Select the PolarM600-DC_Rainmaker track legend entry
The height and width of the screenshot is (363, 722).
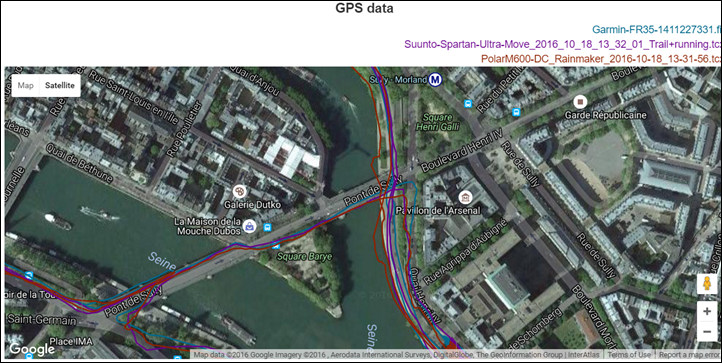pos(601,59)
